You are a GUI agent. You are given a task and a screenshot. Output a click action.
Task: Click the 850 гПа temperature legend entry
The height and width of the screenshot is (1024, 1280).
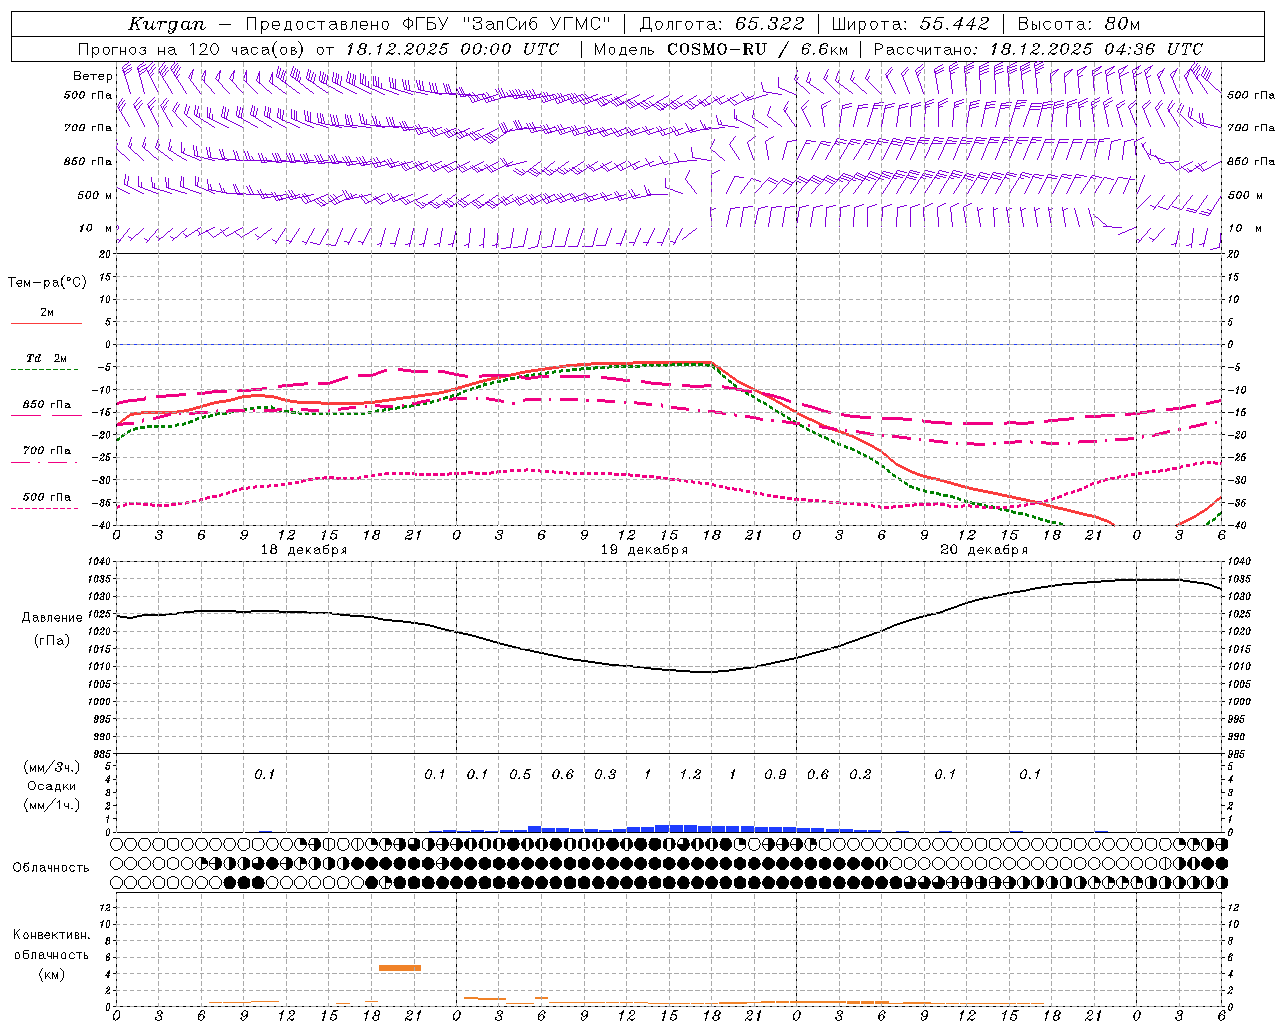(x=46, y=405)
